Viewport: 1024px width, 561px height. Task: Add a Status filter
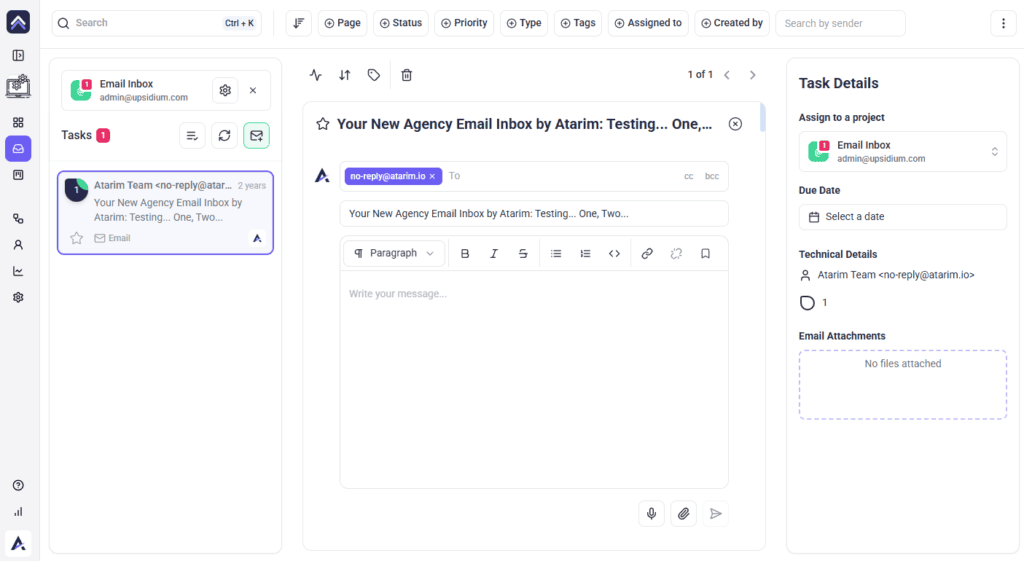coord(401,23)
